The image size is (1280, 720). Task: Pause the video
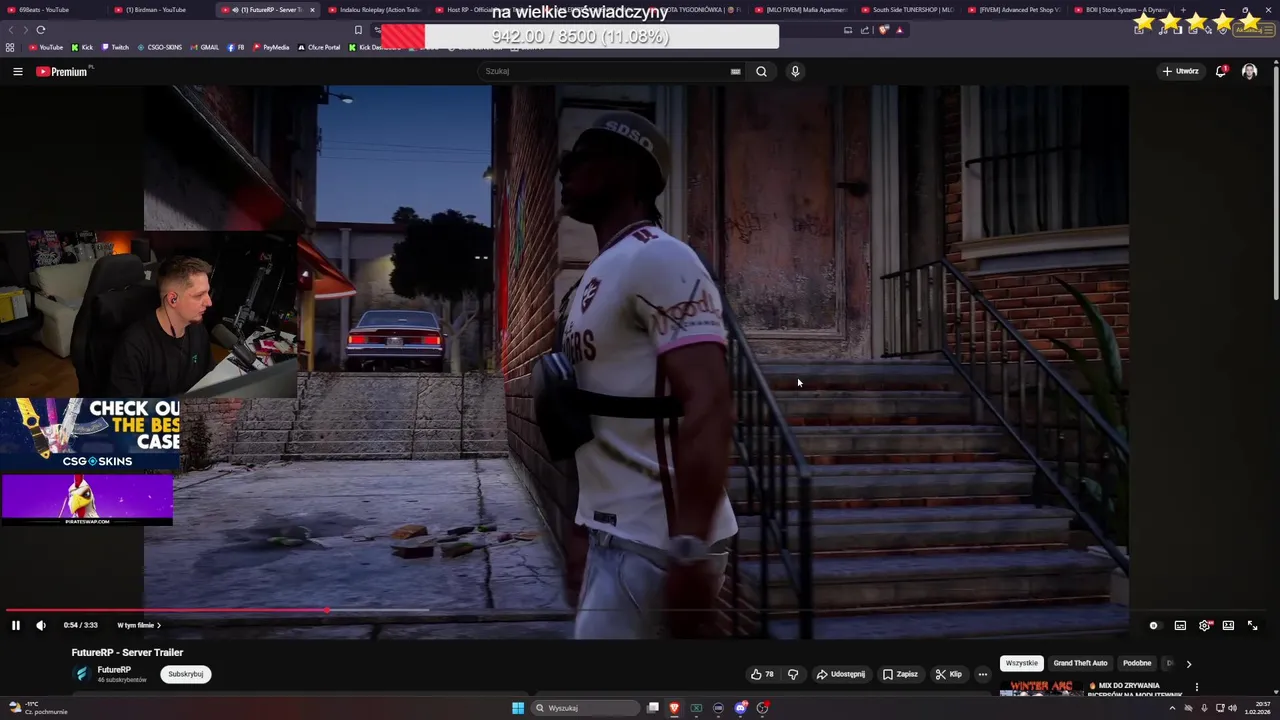[x=16, y=625]
